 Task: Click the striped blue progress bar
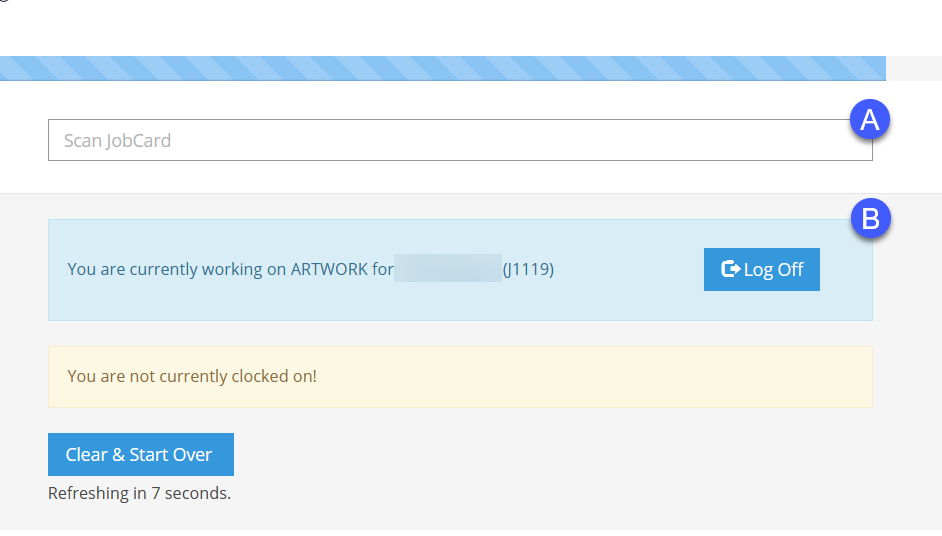(x=440, y=68)
